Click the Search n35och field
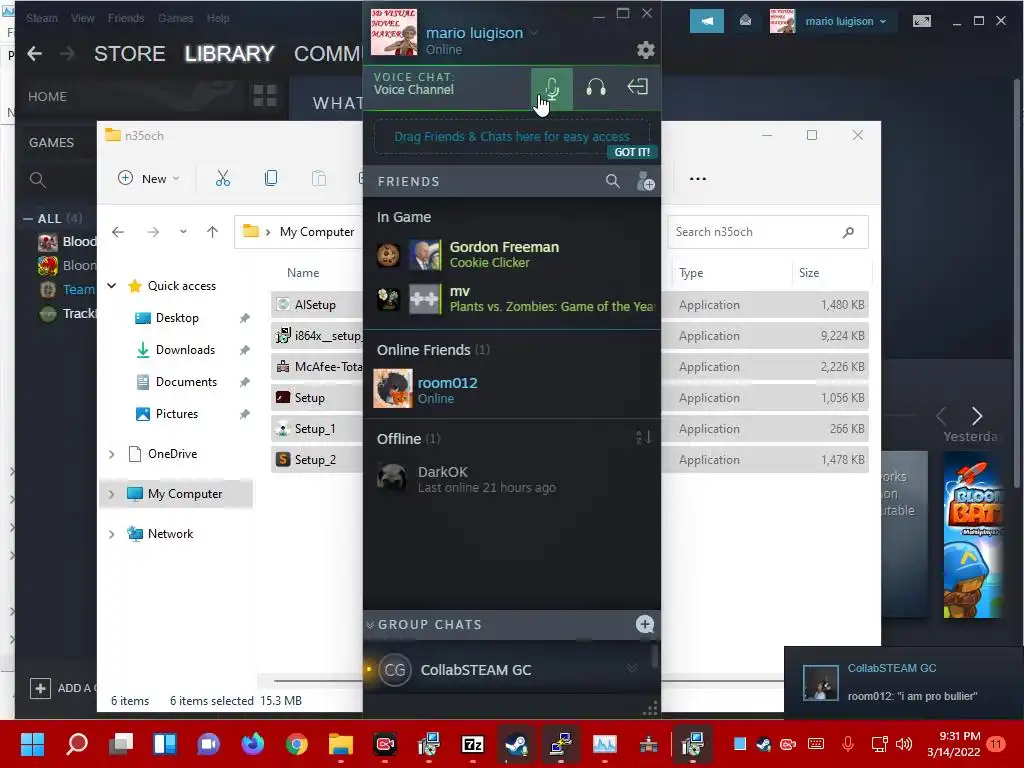This screenshot has width=1024, height=768. (x=768, y=232)
